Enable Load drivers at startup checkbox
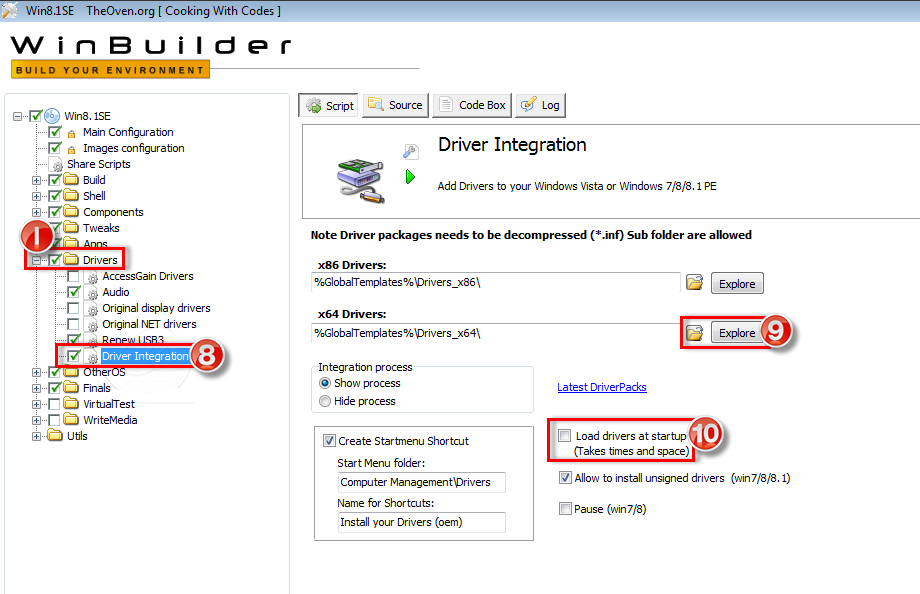 pyautogui.click(x=564, y=436)
